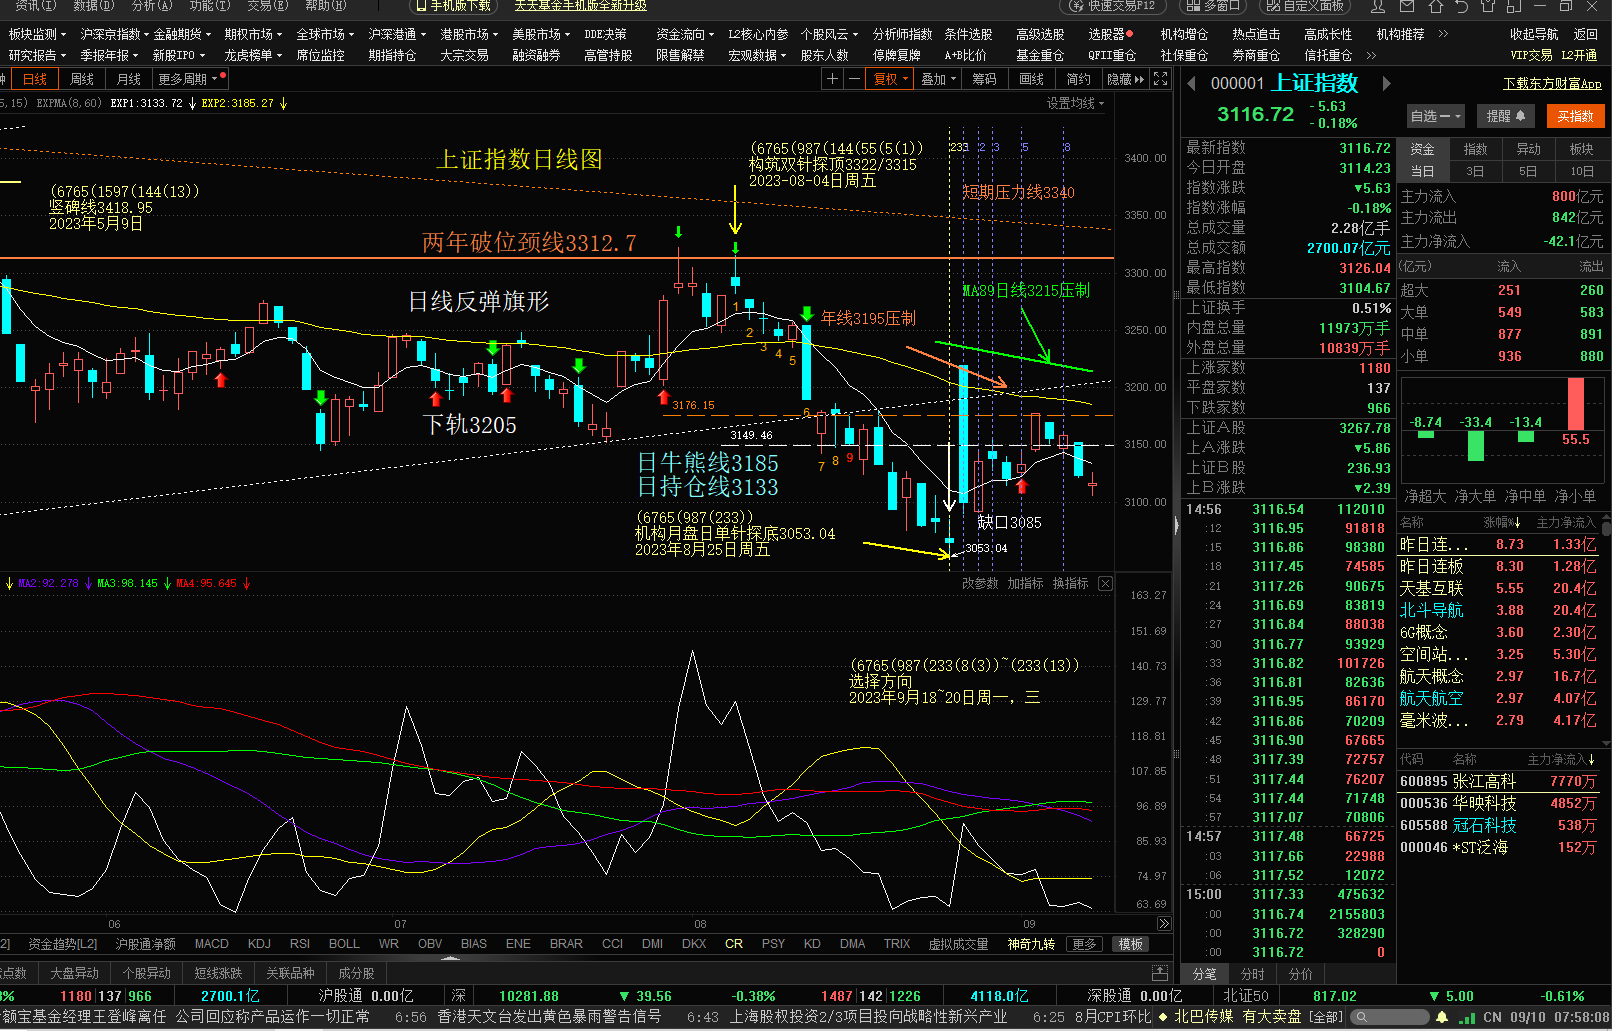
Task: Toggle 简约 simplified chart mode
Action: [x=1078, y=79]
